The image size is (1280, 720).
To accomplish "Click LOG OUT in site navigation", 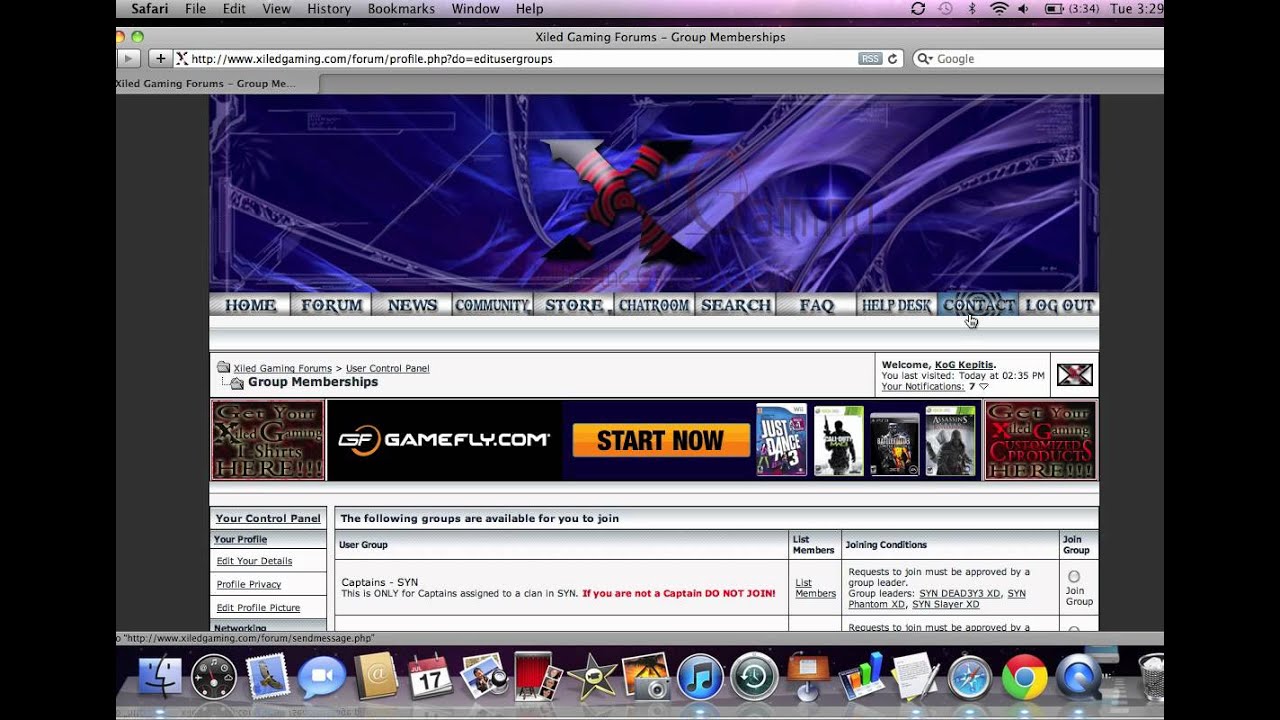I will (x=1059, y=305).
